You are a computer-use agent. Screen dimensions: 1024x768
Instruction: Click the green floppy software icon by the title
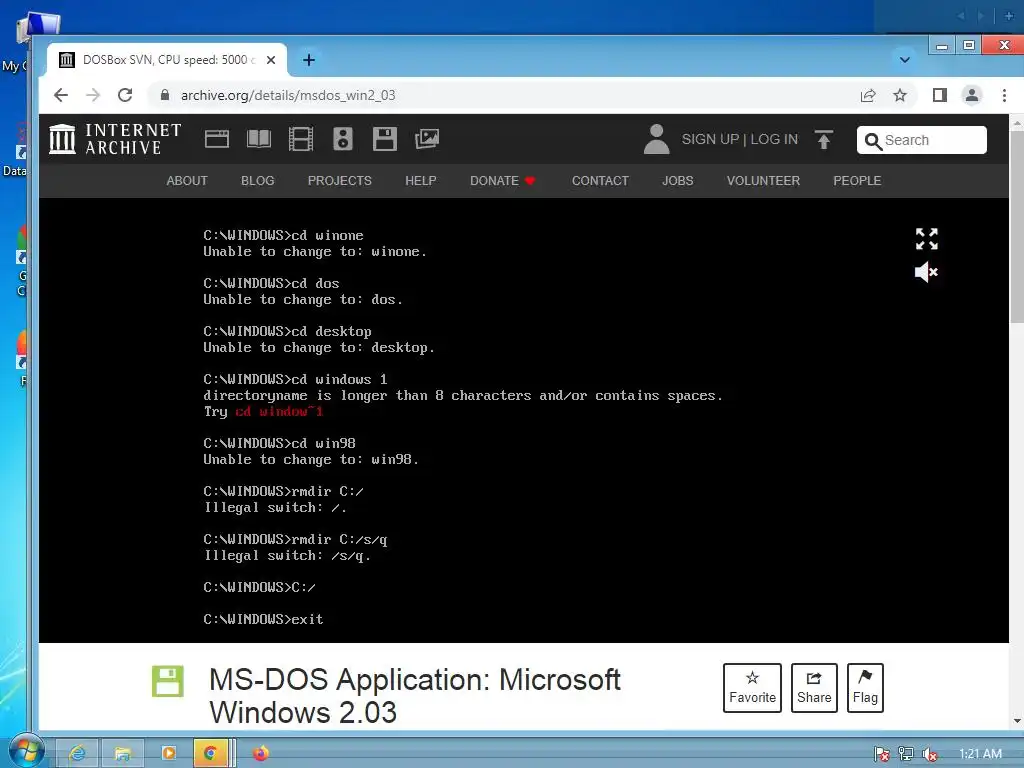click(168, 681)
